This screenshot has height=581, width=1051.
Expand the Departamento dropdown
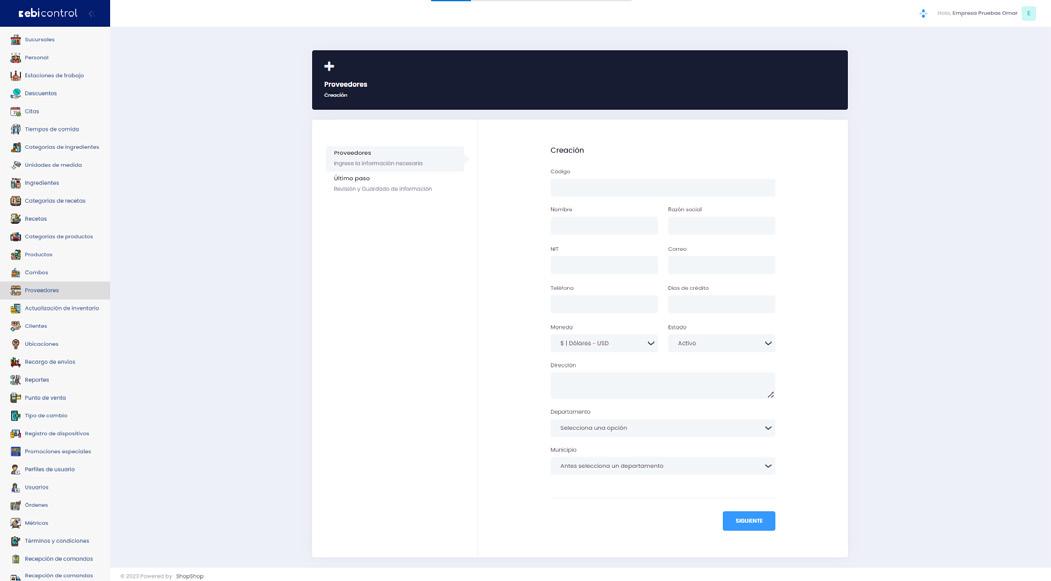663,428
